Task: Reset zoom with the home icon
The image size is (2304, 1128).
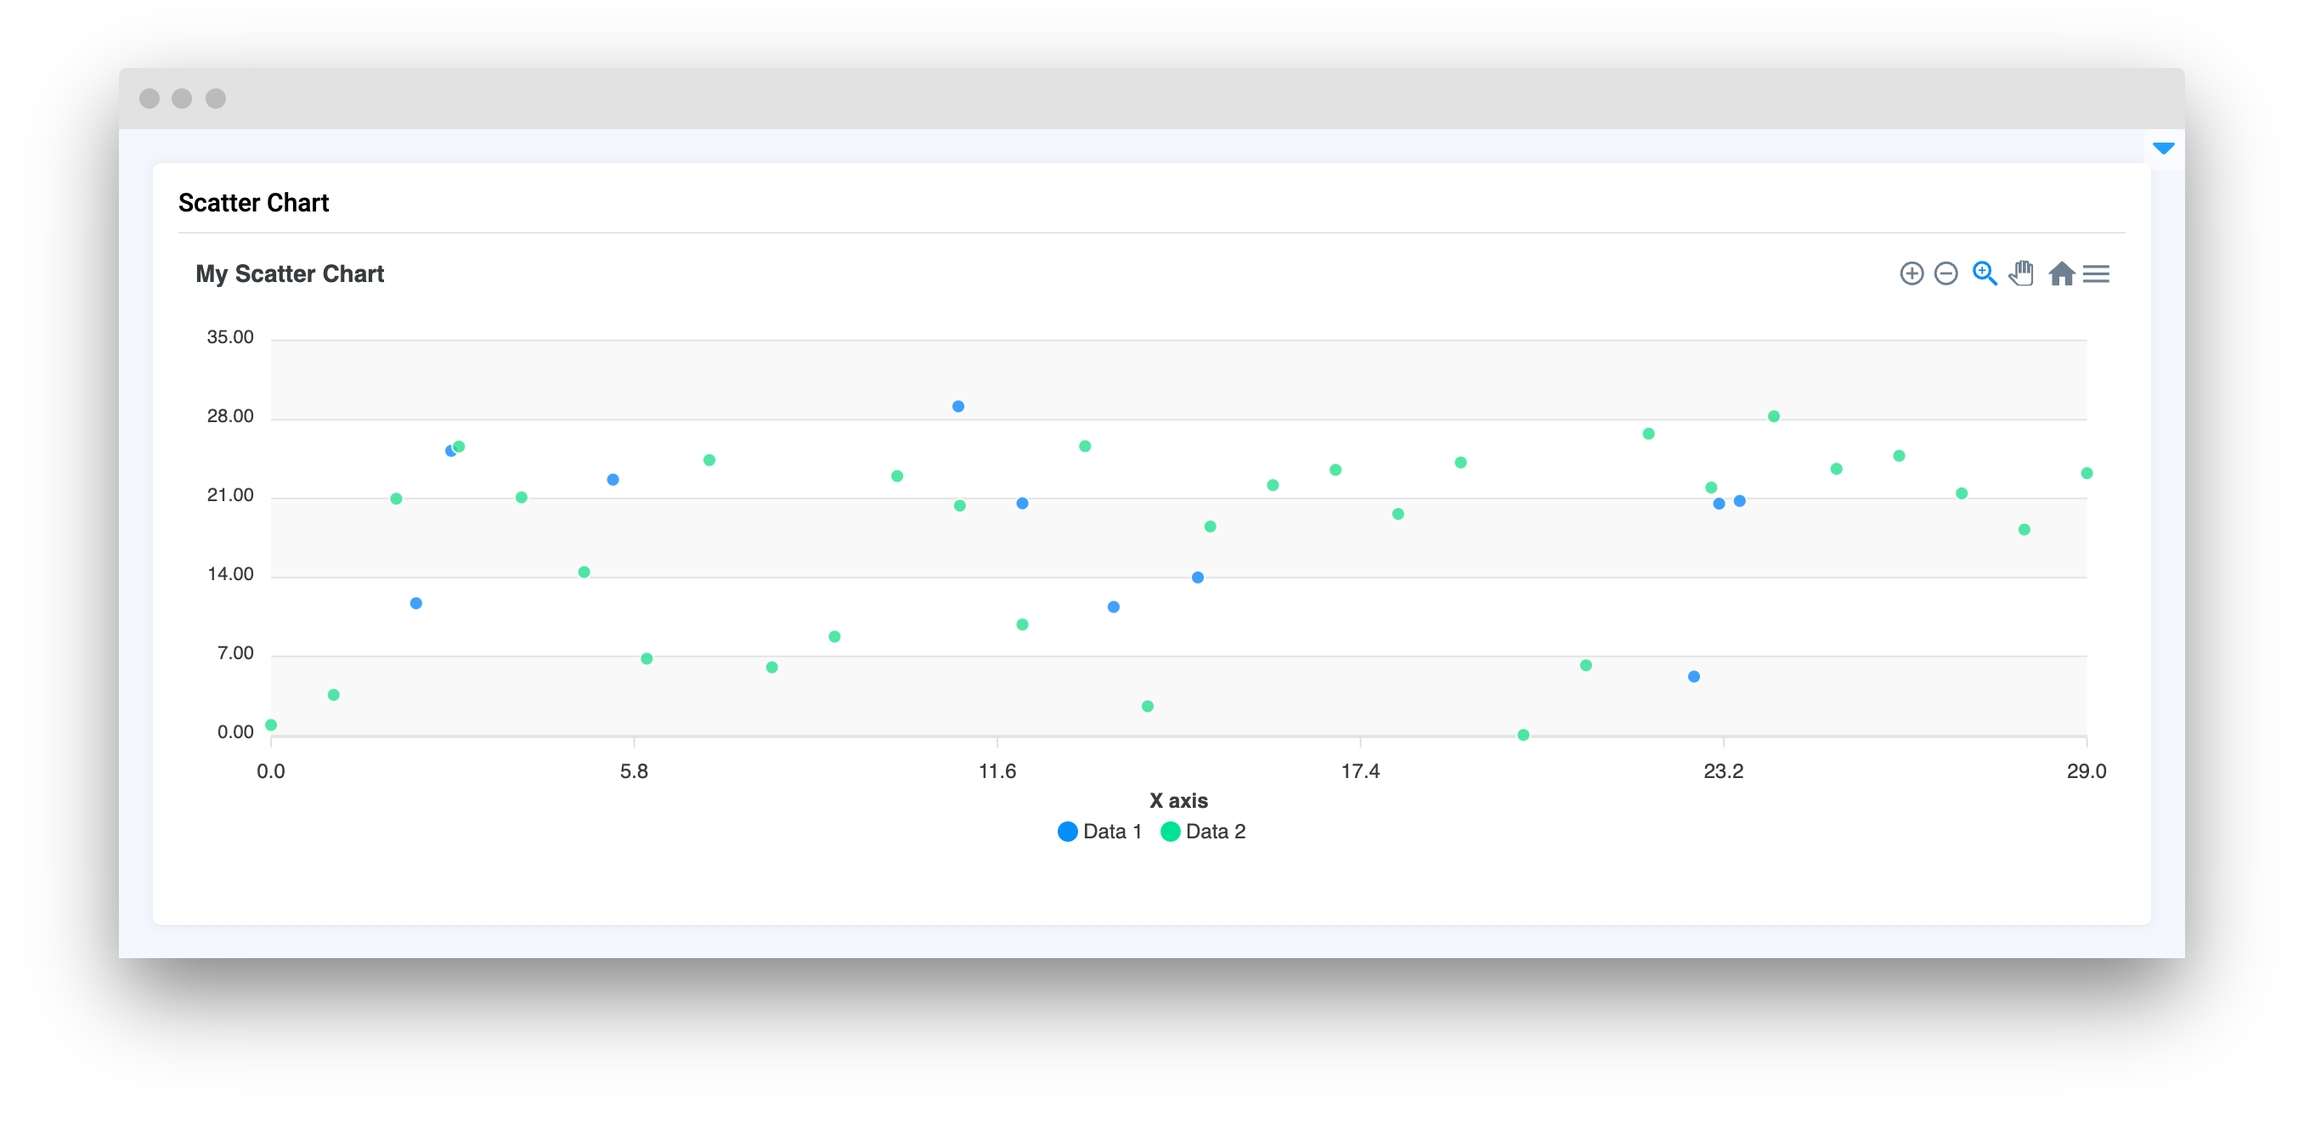Action: (2061, 273)
